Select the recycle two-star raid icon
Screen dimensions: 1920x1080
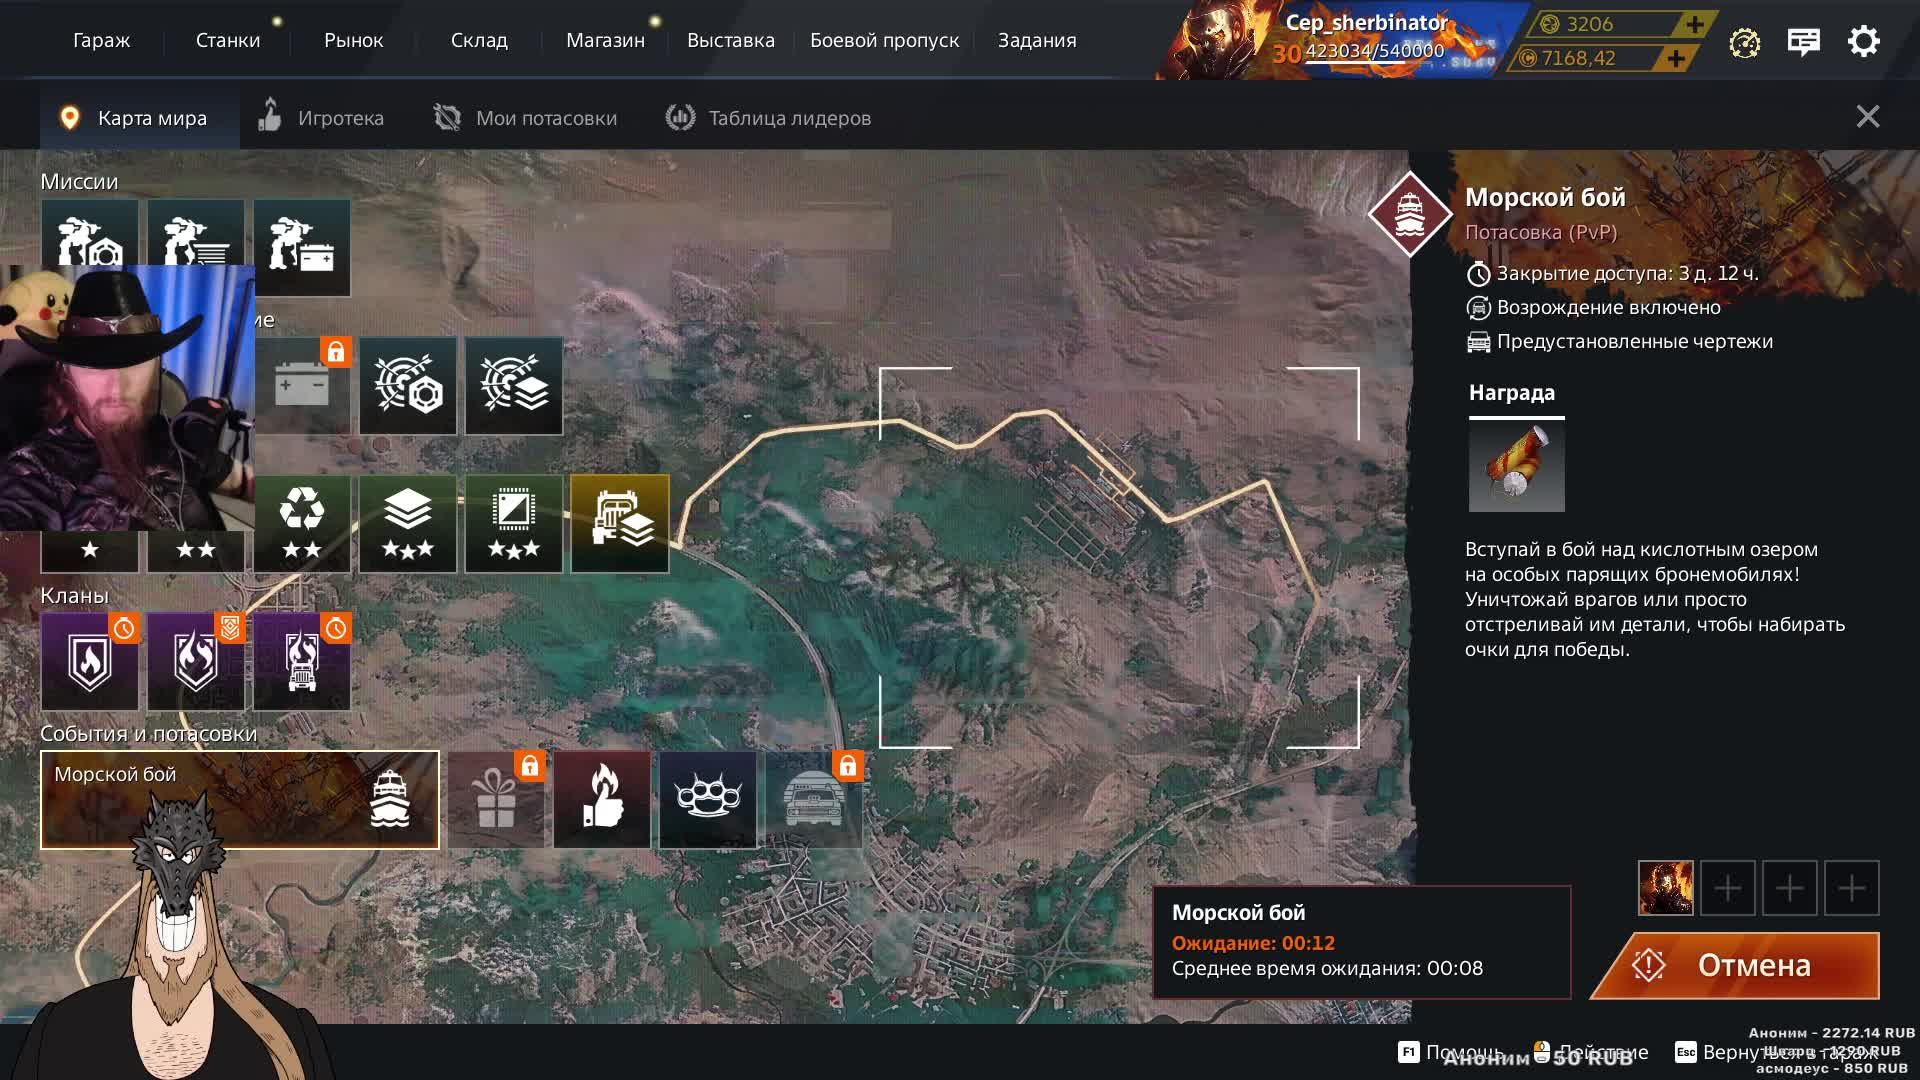[x=302, y=523]
